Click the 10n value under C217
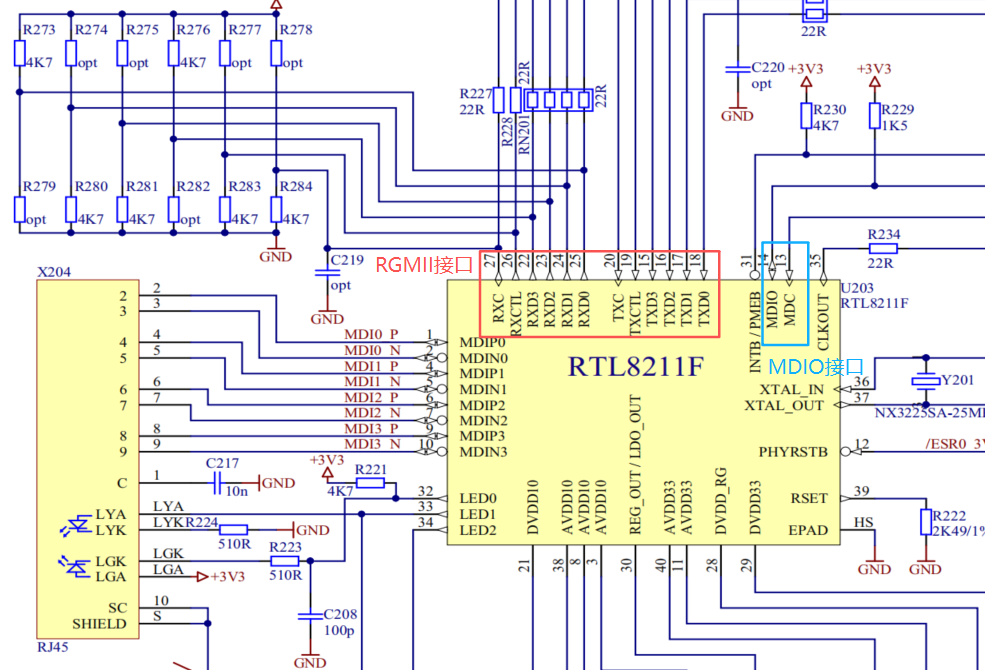 point(237,492)
